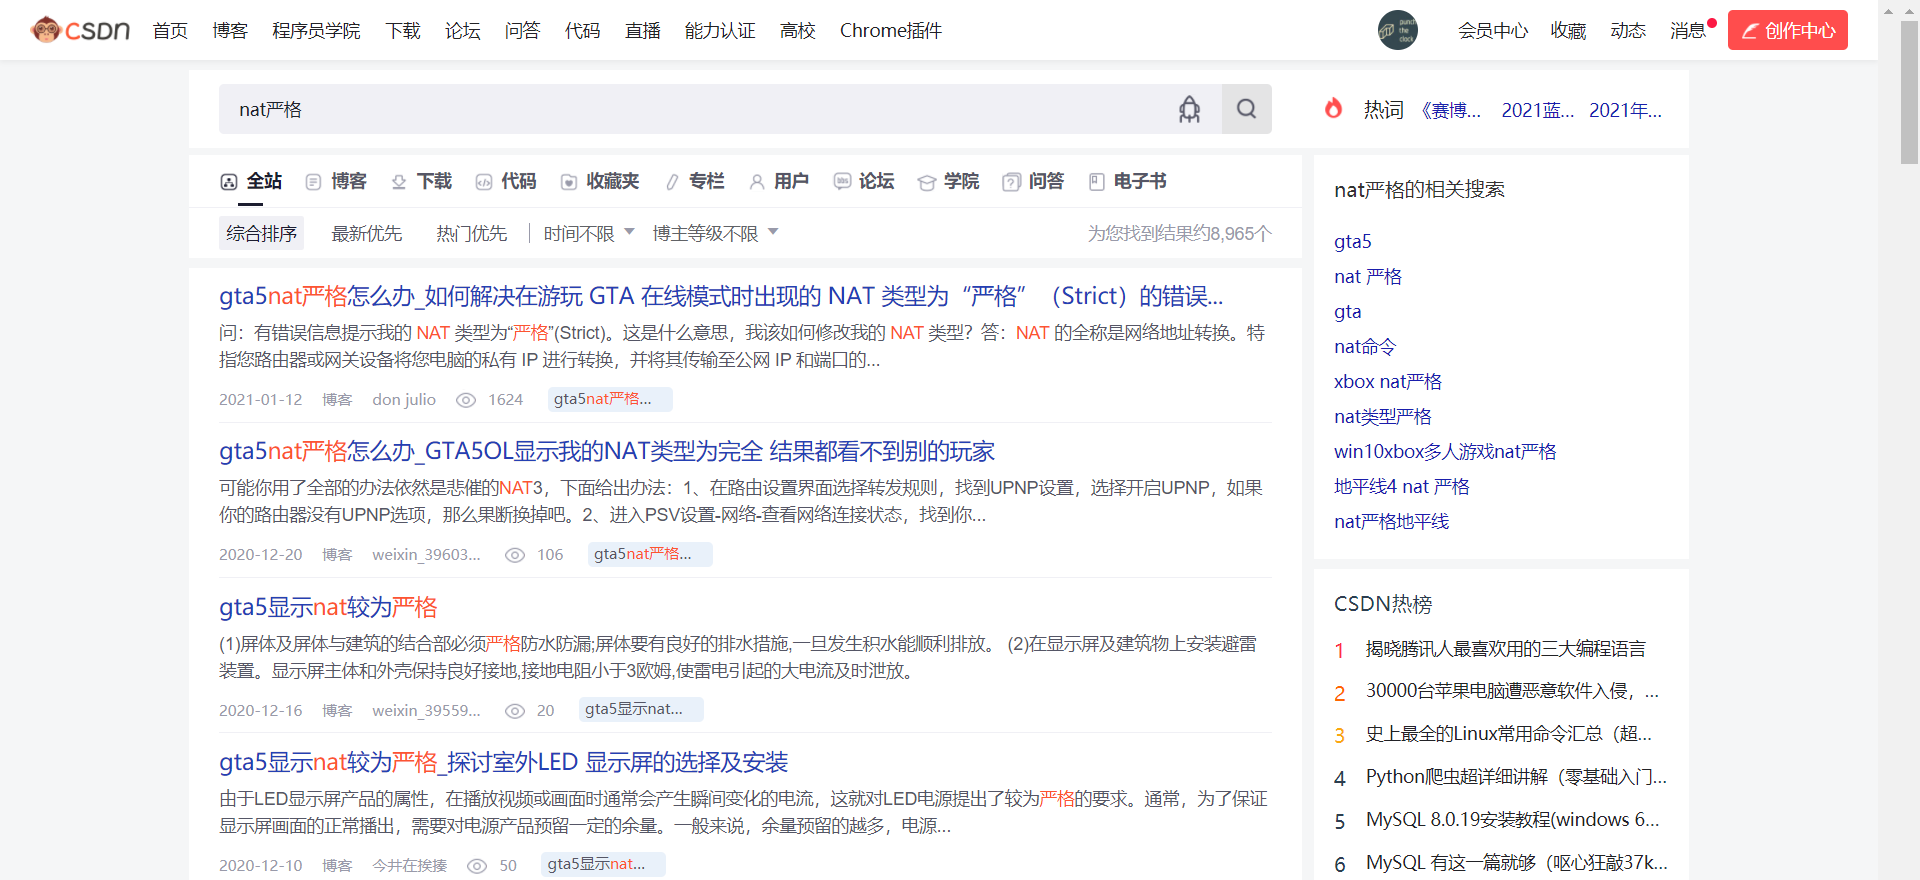Open first result about GTA NAT Strict error
Viewport: 1920px width, 880px height.
721,296
